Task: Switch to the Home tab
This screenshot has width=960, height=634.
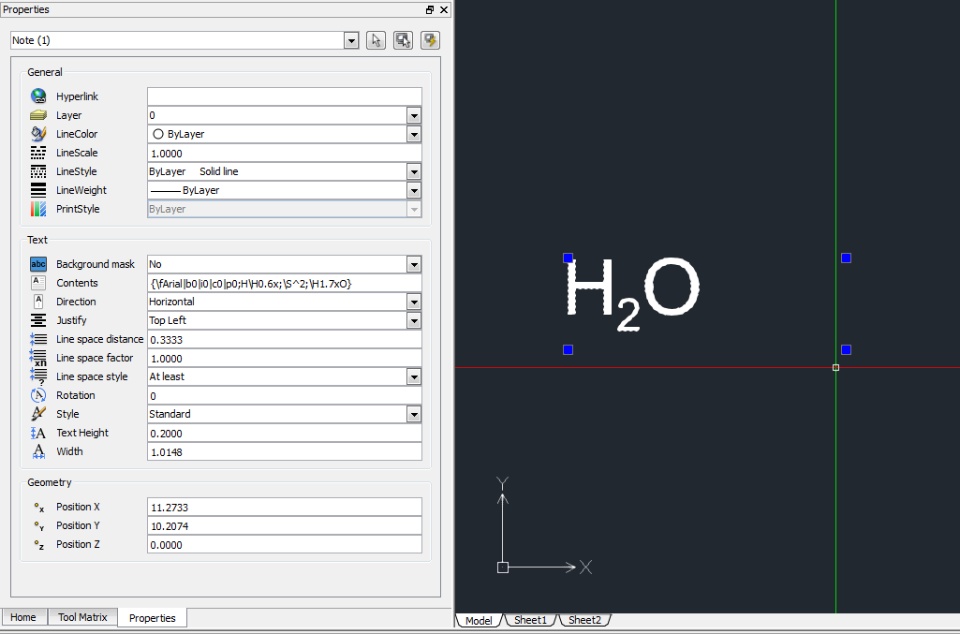Action: [23, 617]
